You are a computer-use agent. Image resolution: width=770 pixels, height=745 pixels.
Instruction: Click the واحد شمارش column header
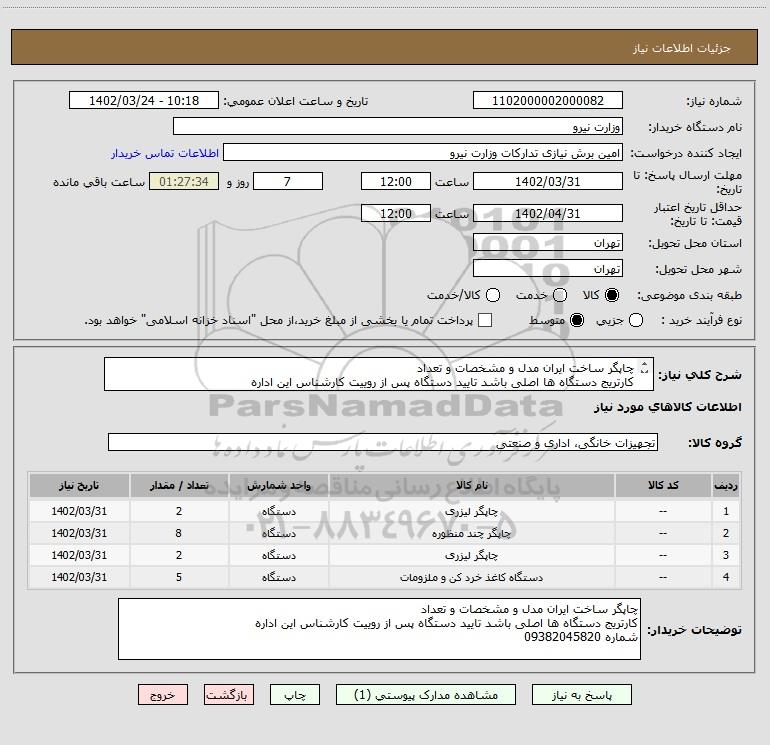278,485
